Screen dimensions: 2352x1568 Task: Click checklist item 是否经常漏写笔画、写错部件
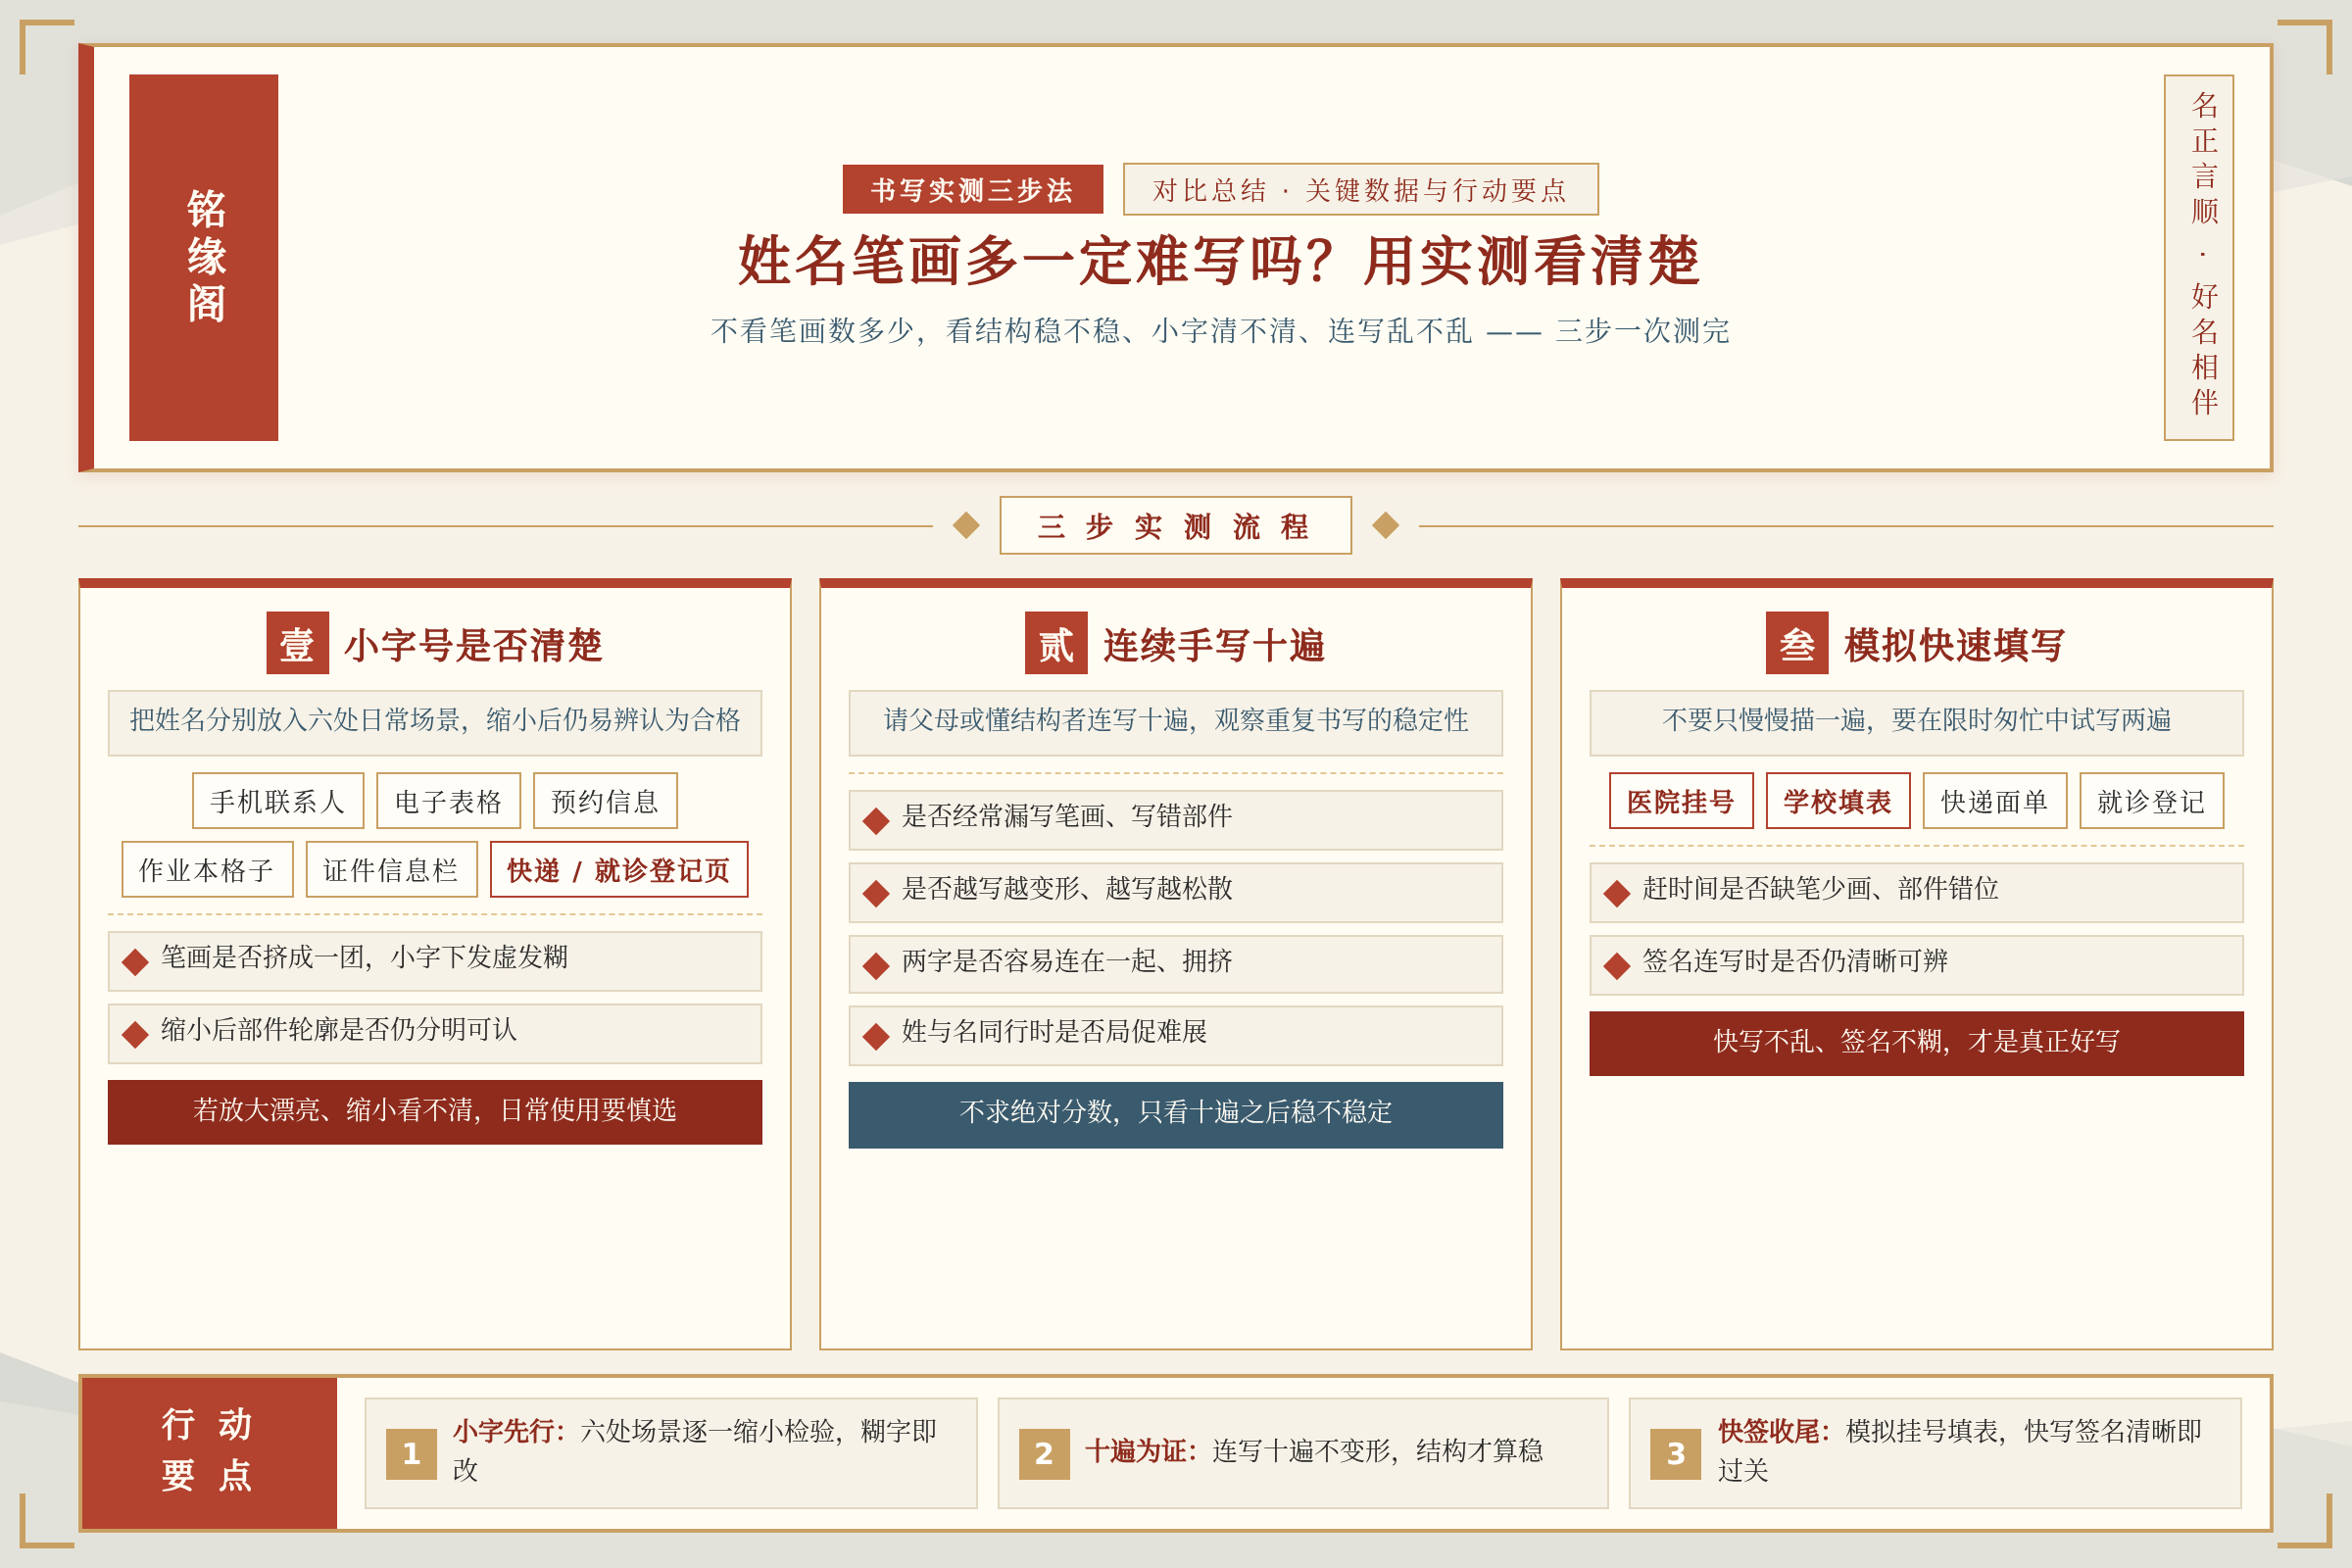1176,820
